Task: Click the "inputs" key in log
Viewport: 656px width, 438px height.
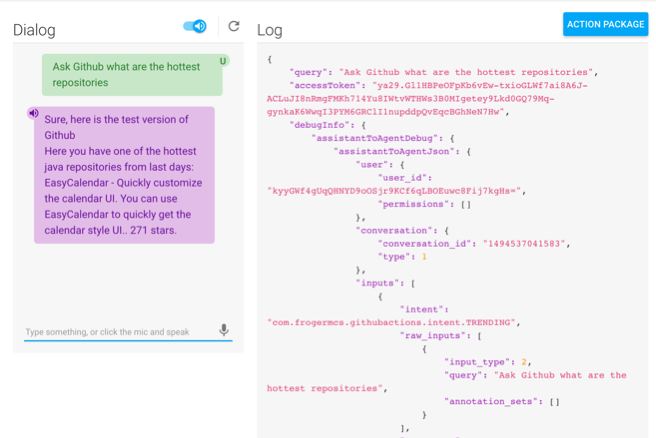Action: pos(377,283)
